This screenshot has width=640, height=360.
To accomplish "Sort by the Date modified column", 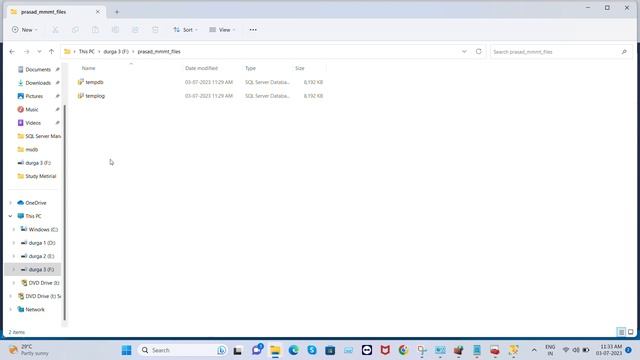I will pyautogui.click(x=201, y=68).
